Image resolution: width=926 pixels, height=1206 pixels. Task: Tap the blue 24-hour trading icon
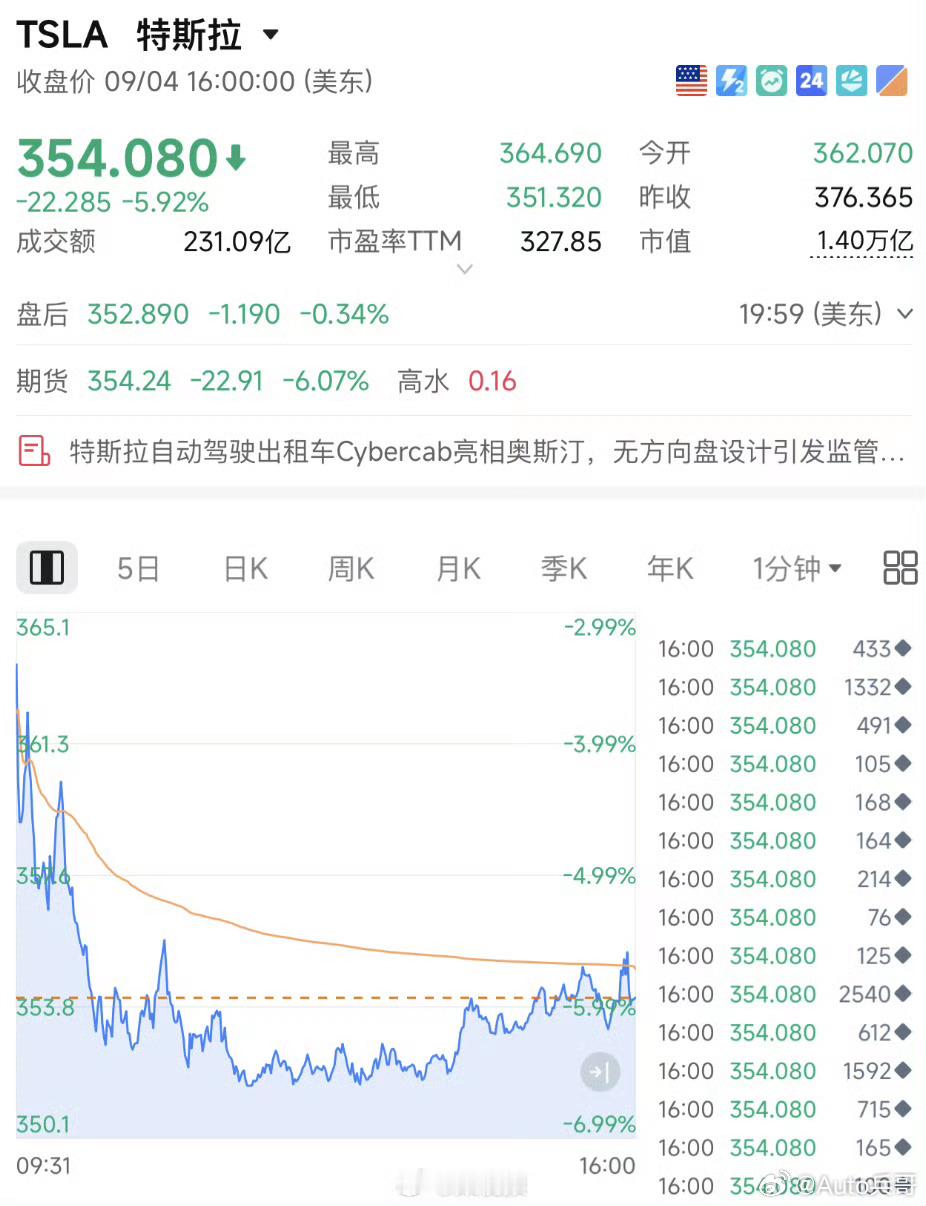811,80
